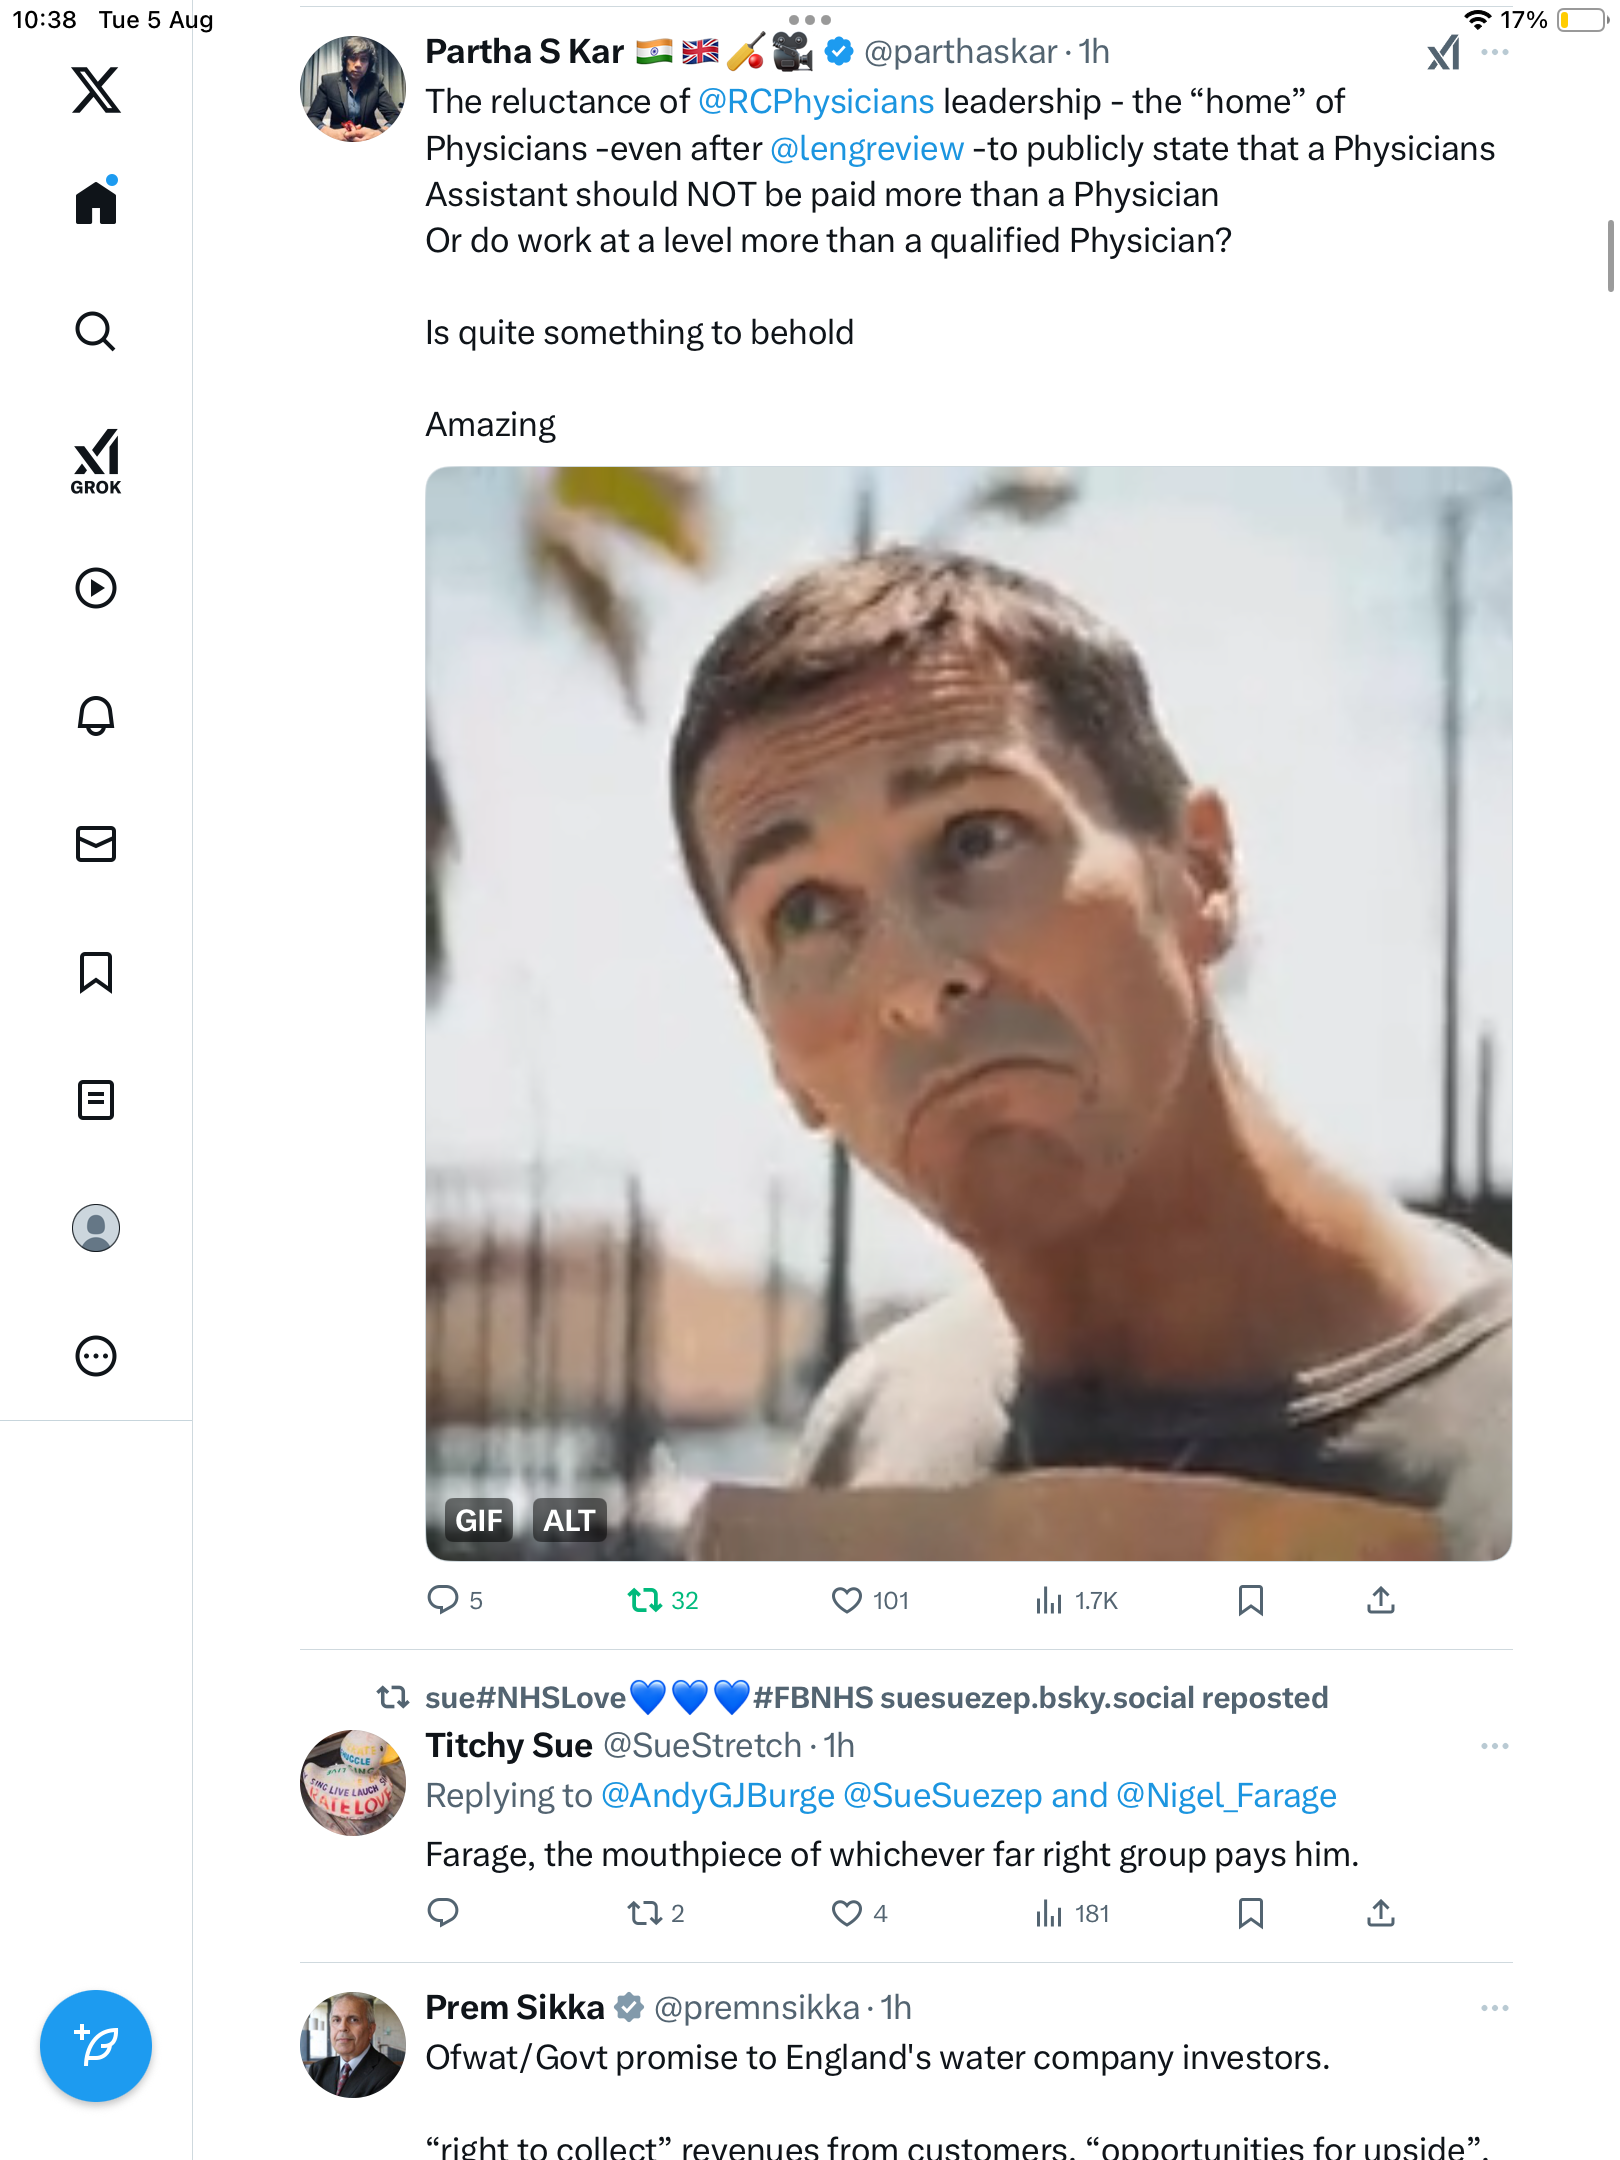This screenshot has height=2160, width=1620.
Task: Click the compose new post button
Action: [x=96, y=2046]
